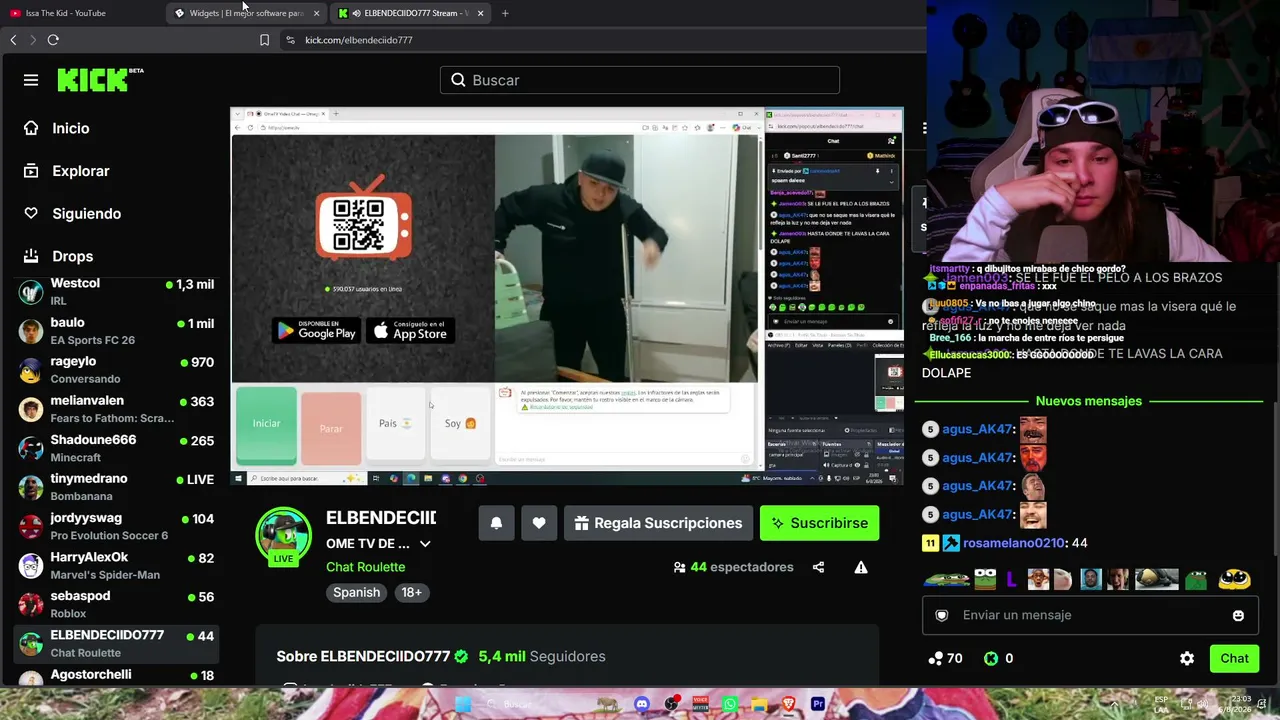Share the stream with share icon

(818, 567)
